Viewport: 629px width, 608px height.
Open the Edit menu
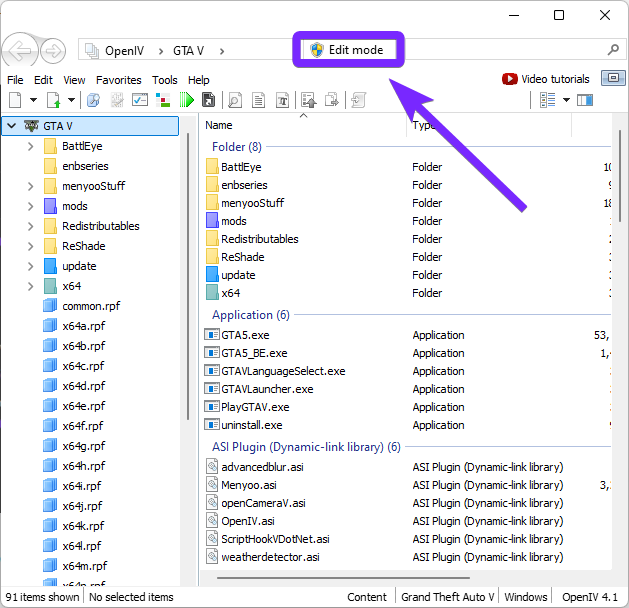(x=43, y=80)
